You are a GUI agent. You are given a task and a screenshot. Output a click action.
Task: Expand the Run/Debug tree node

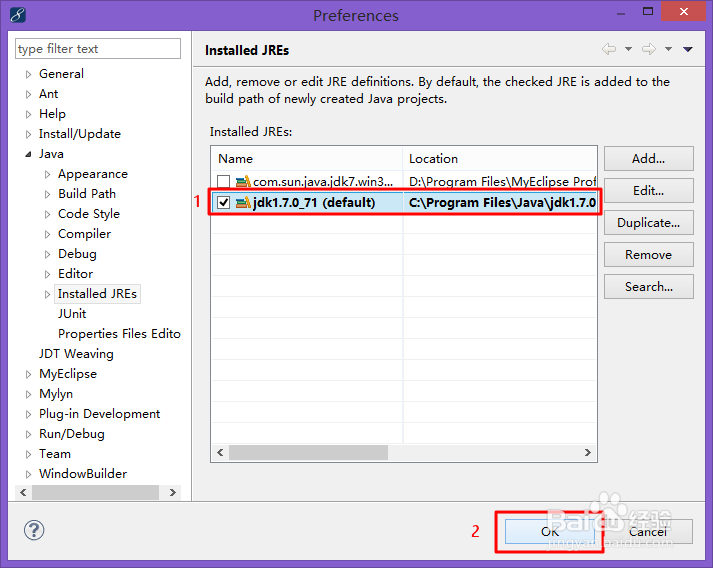[x=28, y=434]
